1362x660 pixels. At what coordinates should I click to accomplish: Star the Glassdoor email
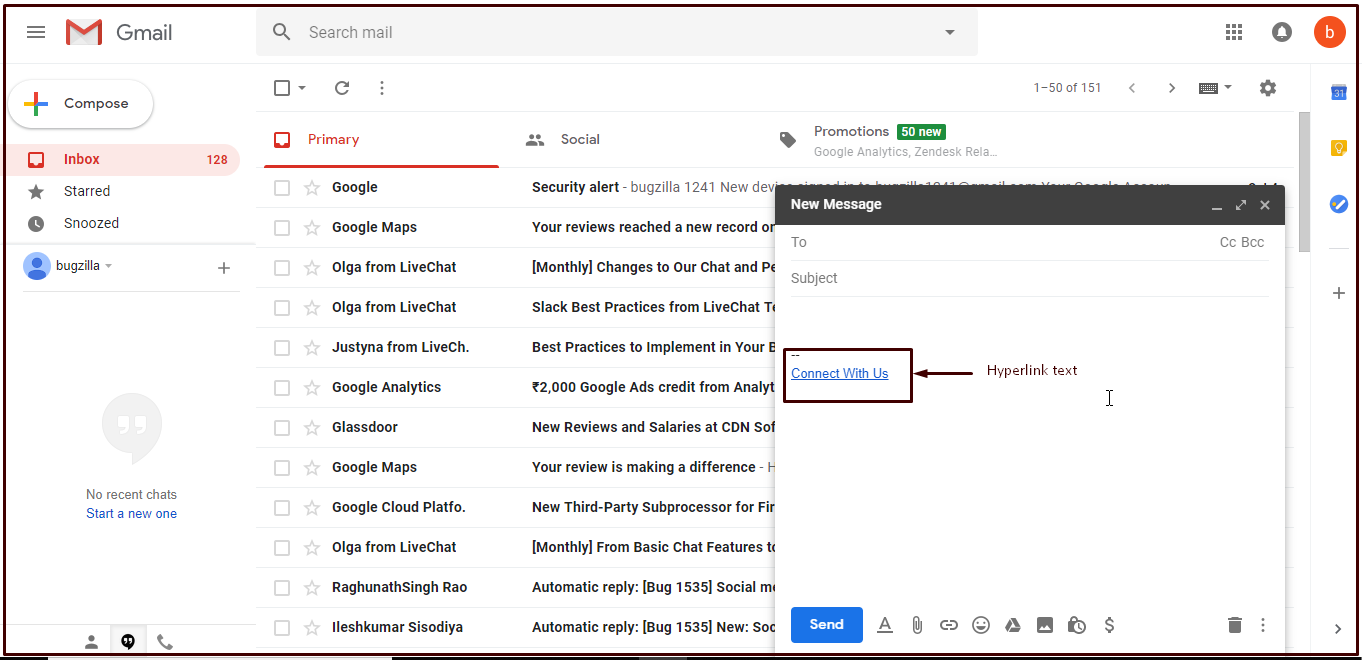click(x=312, y=427)
